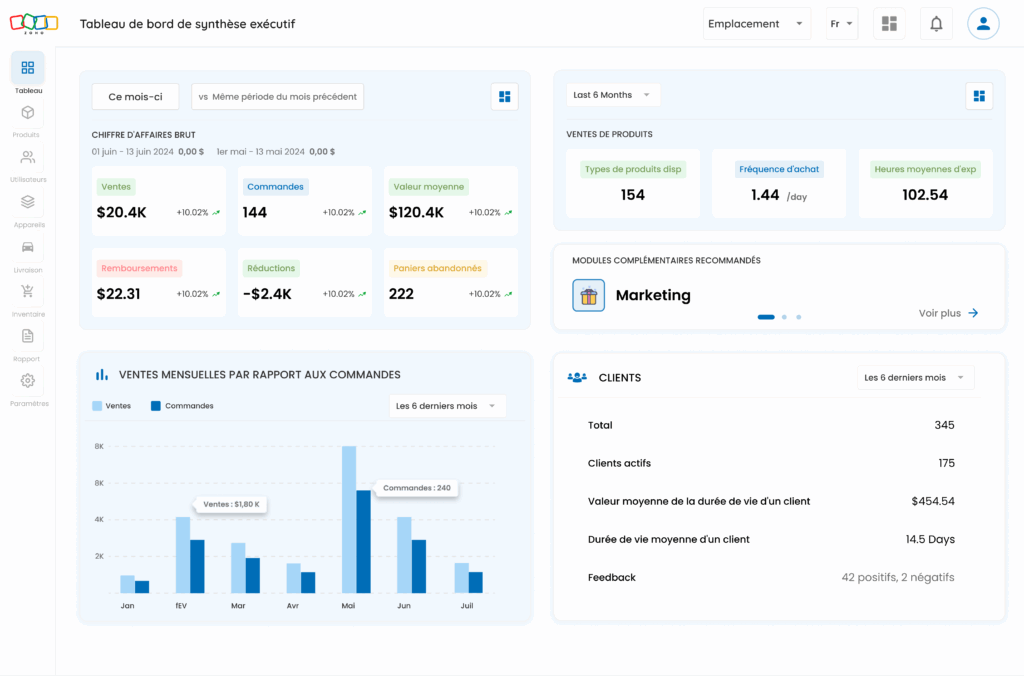Click the lifetime value $454.54
1024x676 pixels.
coord(933,501)
